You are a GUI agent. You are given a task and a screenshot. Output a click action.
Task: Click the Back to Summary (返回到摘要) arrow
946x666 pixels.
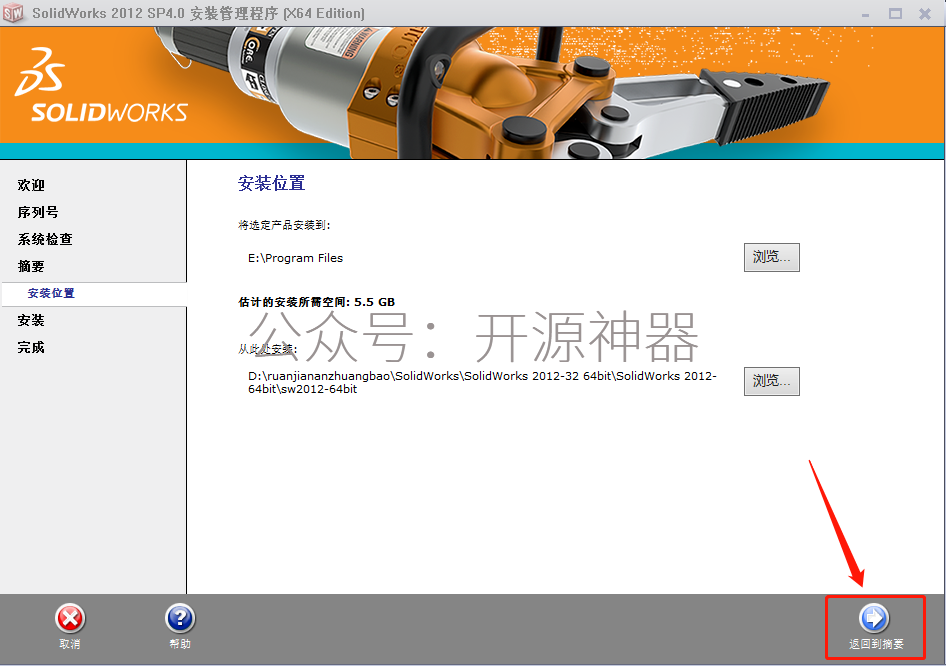click(x=874, y=618)
